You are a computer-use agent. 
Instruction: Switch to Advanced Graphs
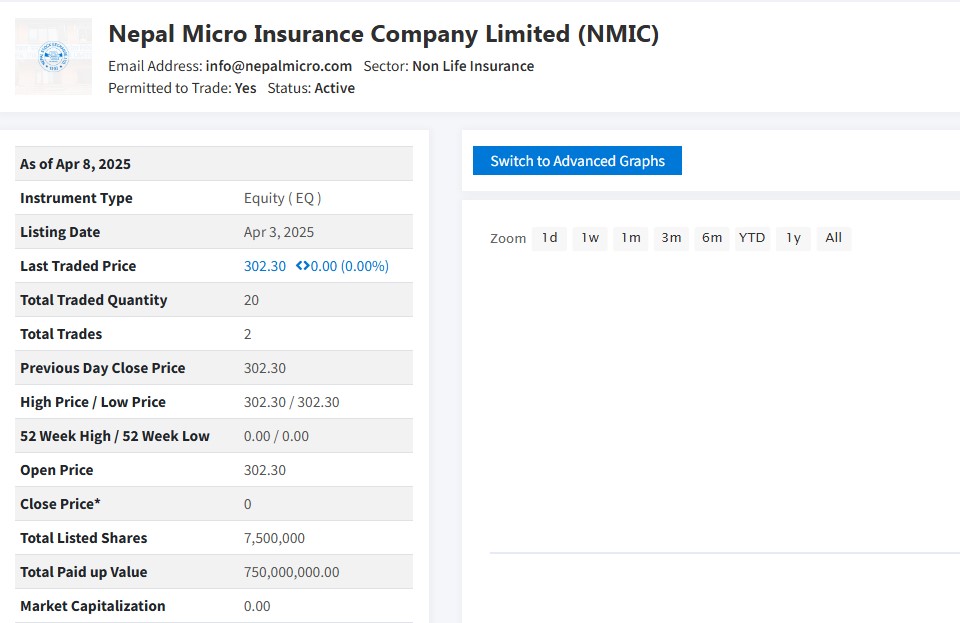point(577,160)
